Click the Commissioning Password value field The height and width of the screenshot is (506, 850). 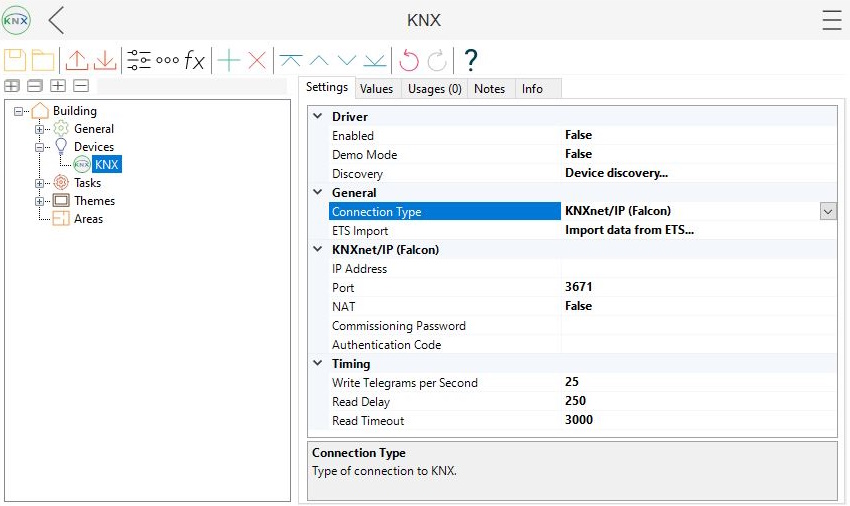[699, 325]
